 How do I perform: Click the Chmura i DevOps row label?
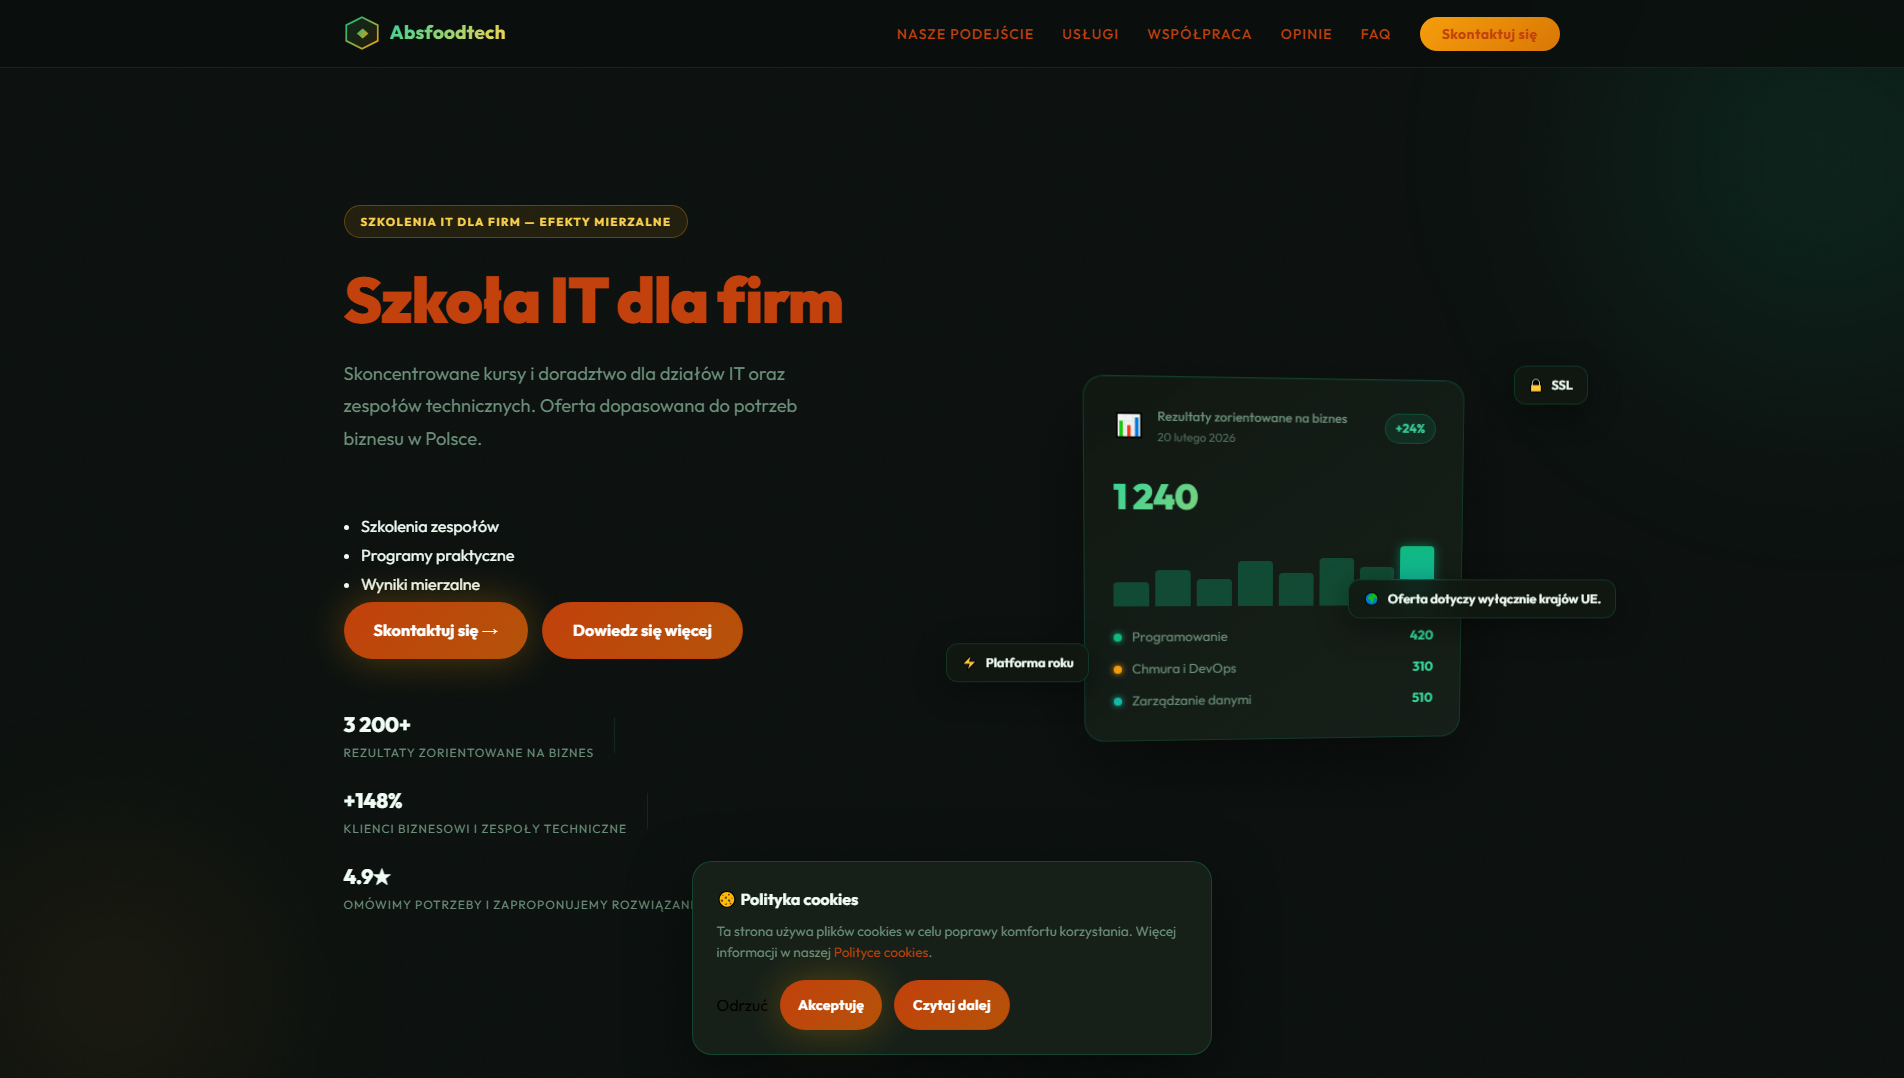point(1184,669)
